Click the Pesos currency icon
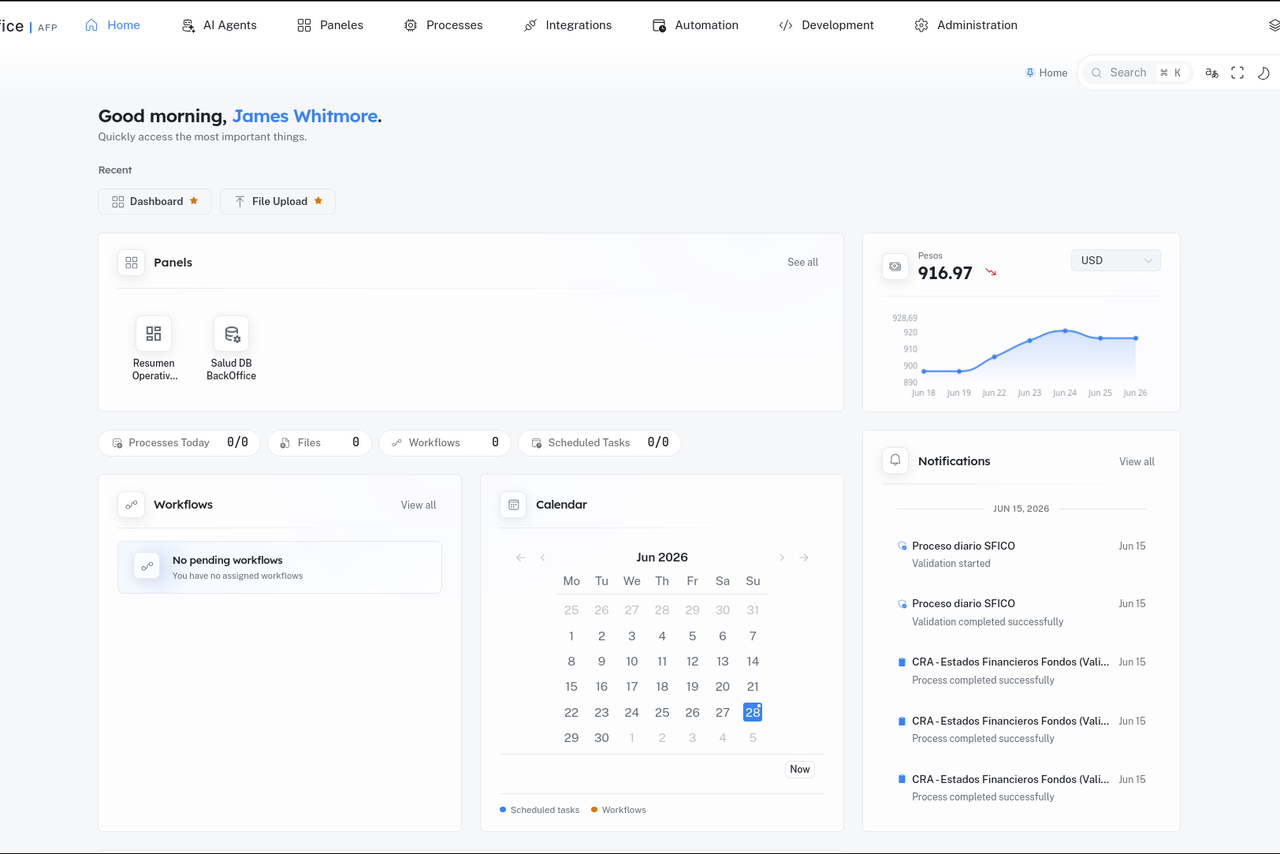 click(x=895, y=267)
